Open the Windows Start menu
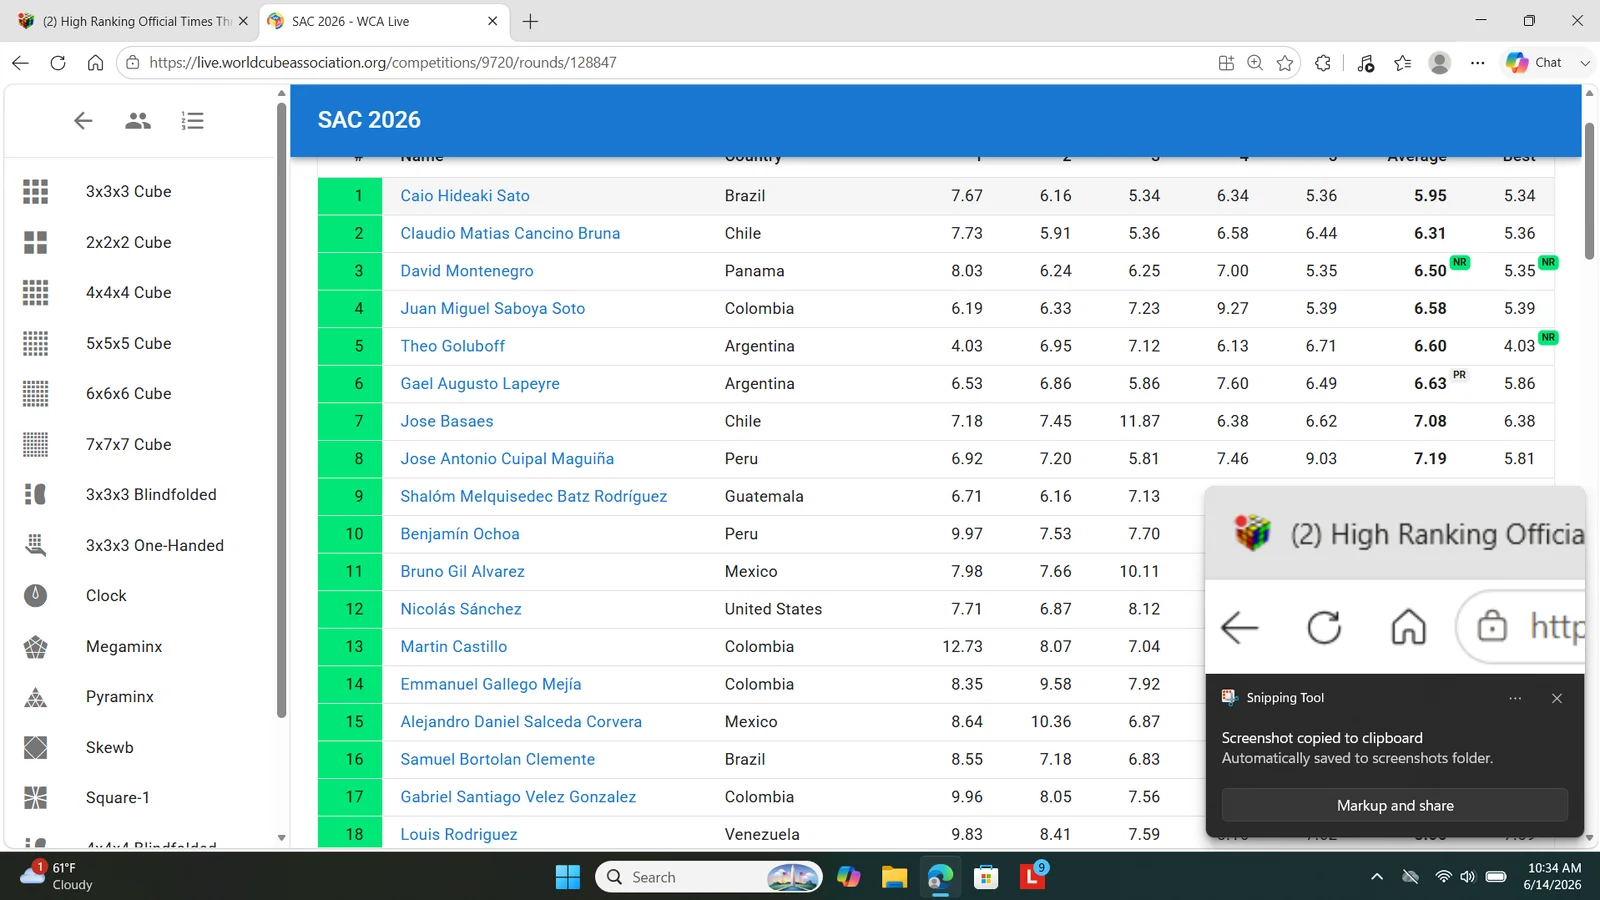Screen dimensions: 1600x900 (568, 877)
